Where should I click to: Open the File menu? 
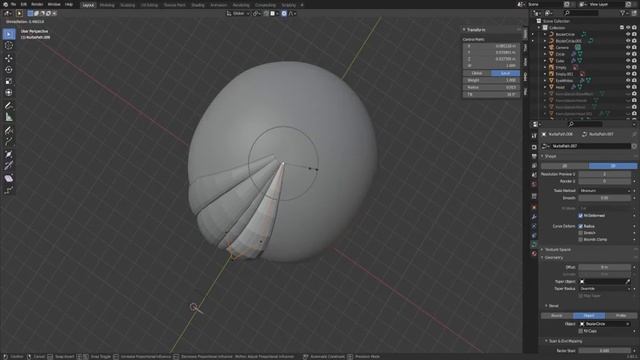13,4
